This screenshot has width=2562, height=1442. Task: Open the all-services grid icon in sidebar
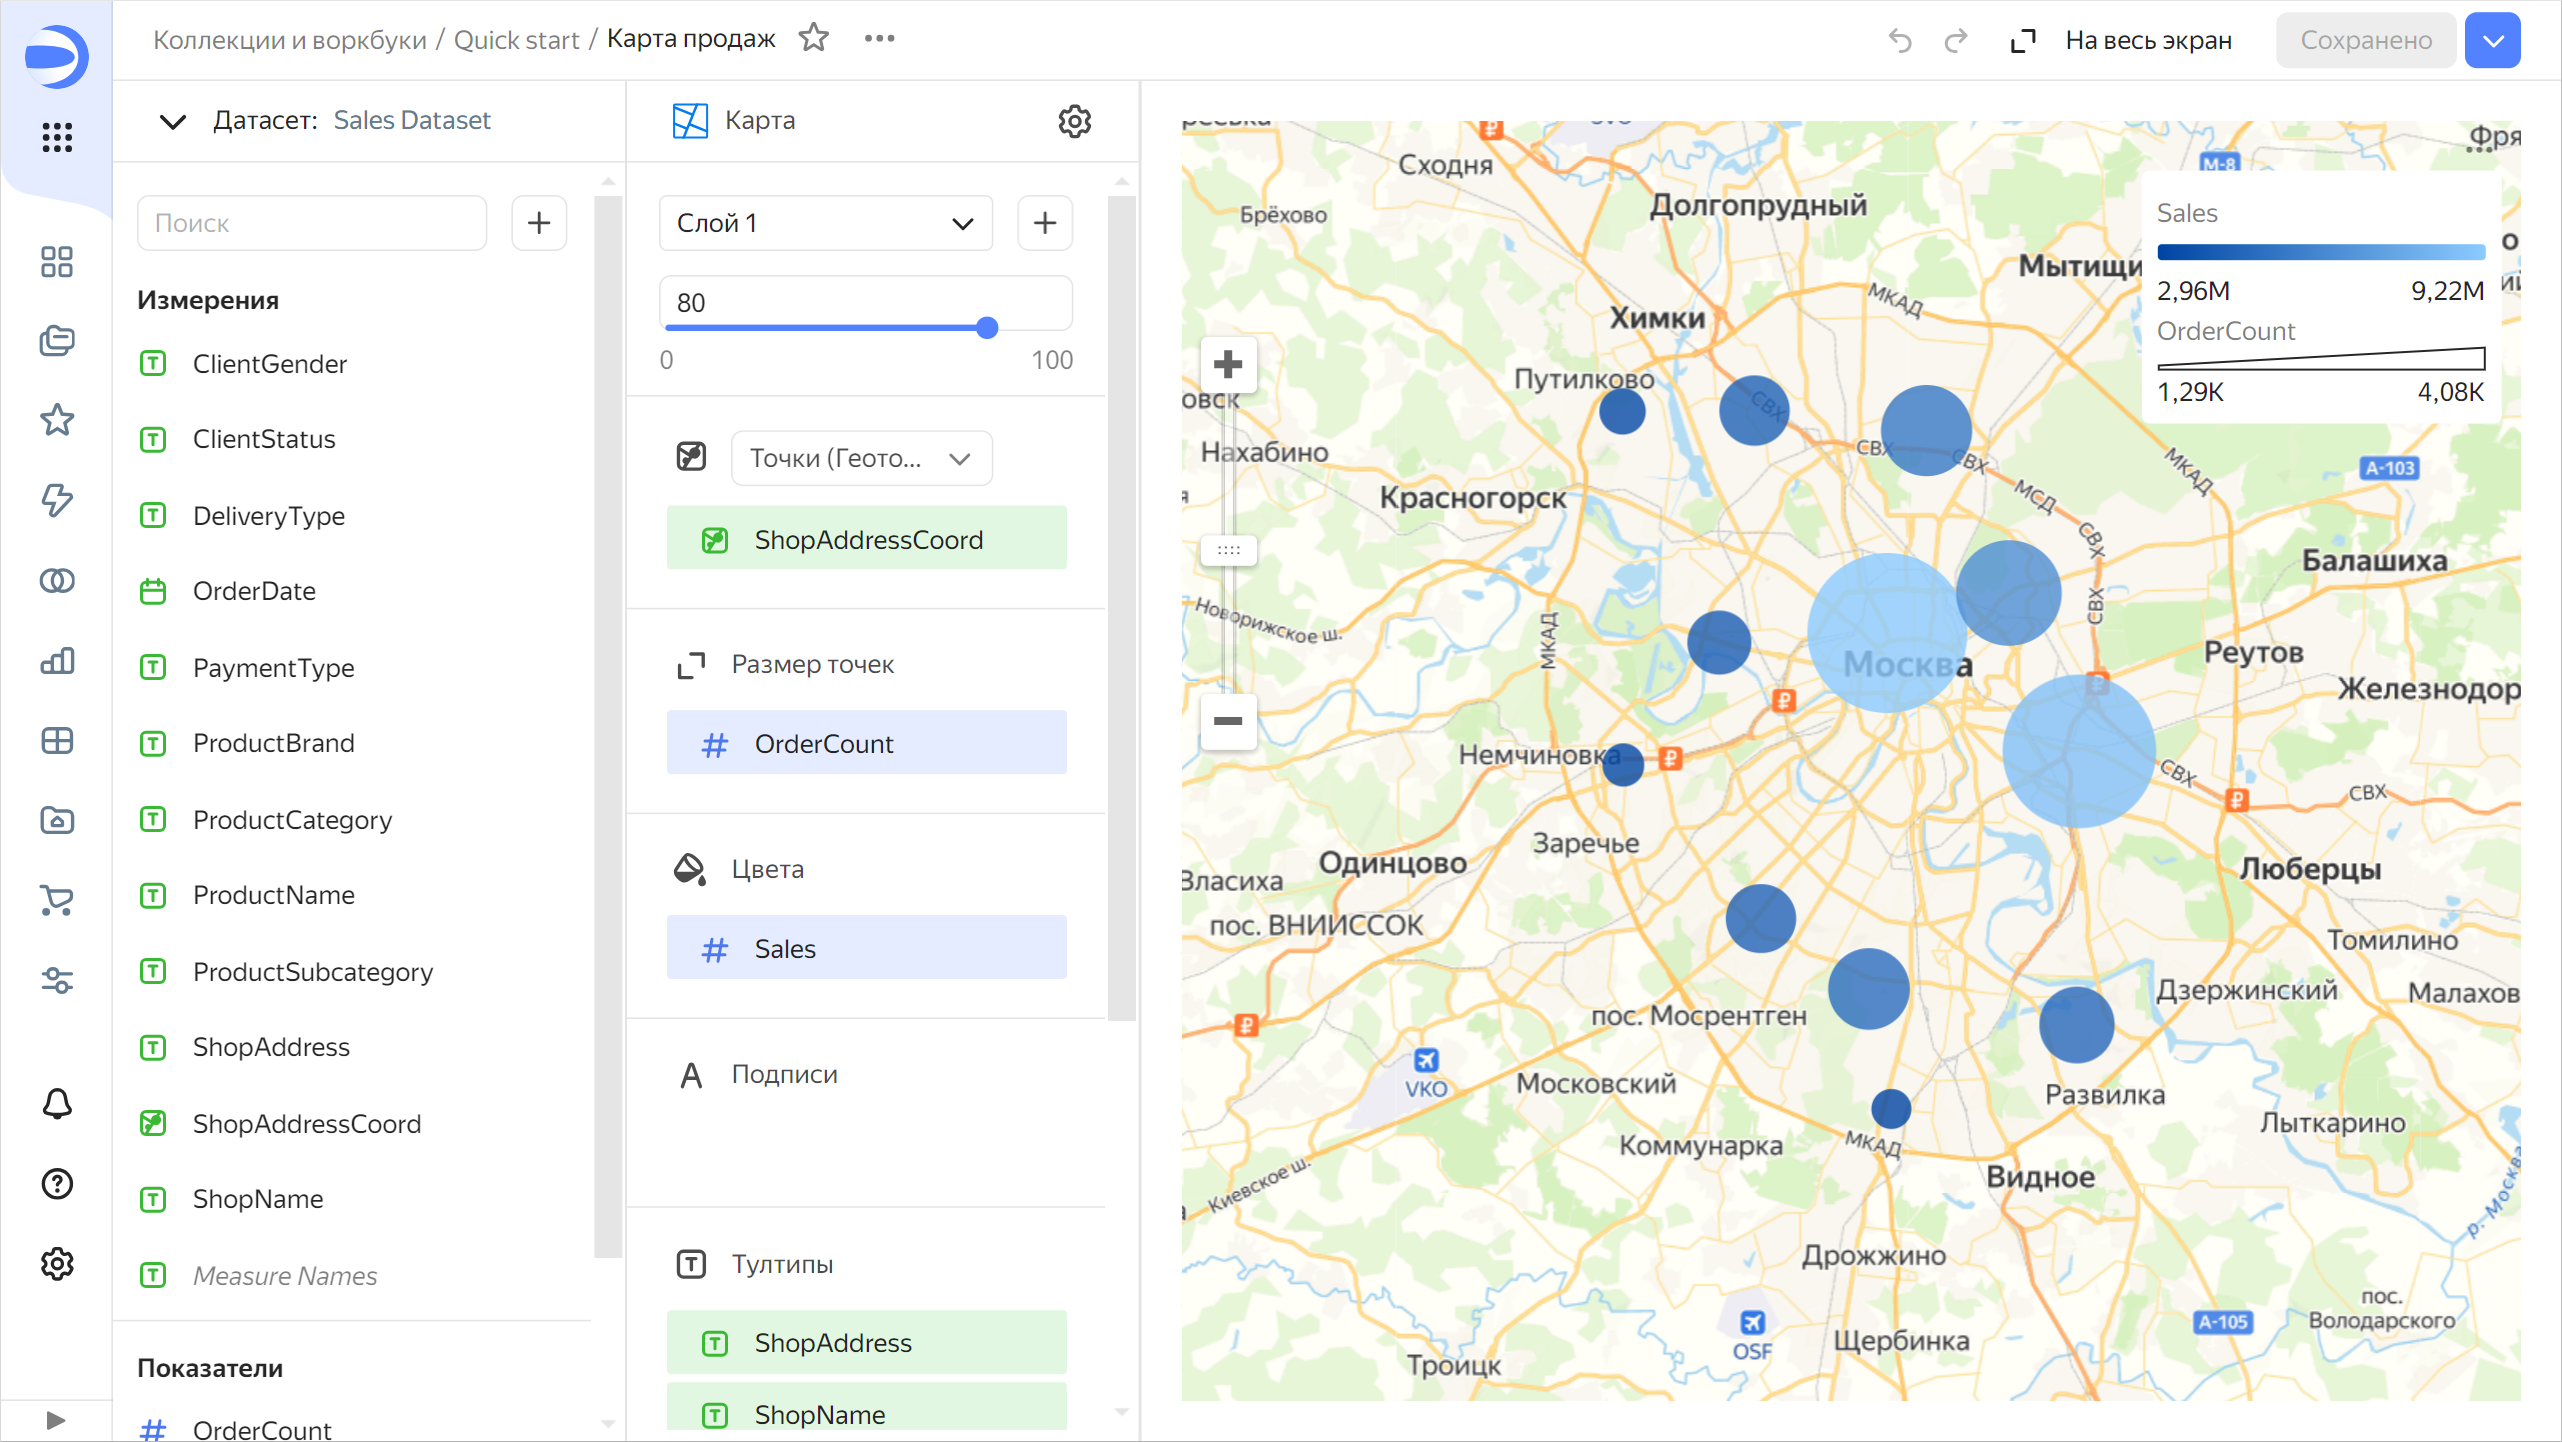click(x=57, y=137)
